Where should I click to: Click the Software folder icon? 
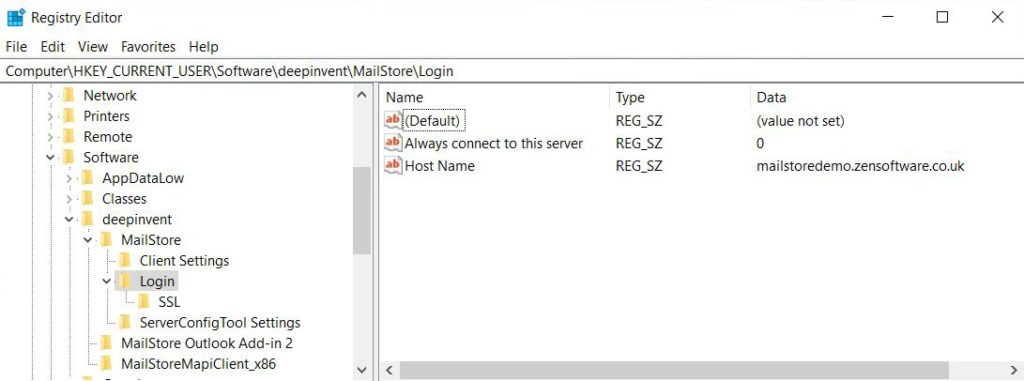(69, 157)
